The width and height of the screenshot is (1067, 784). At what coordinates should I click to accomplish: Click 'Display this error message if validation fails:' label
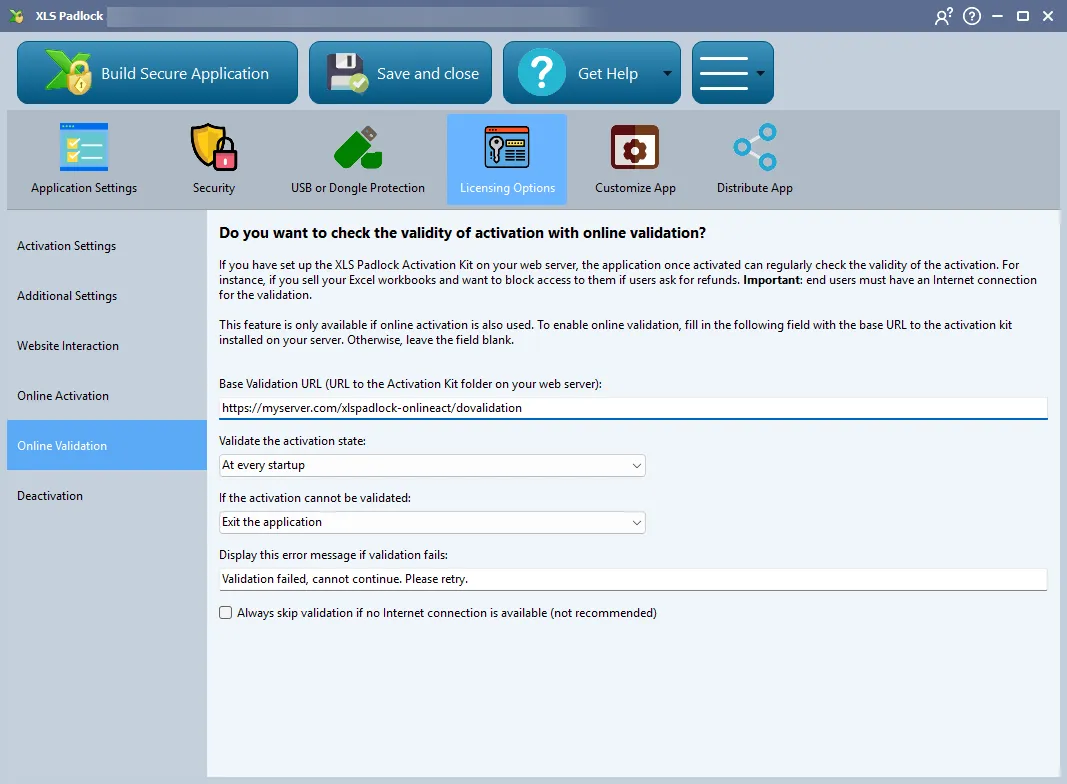[x=333, y=555]
